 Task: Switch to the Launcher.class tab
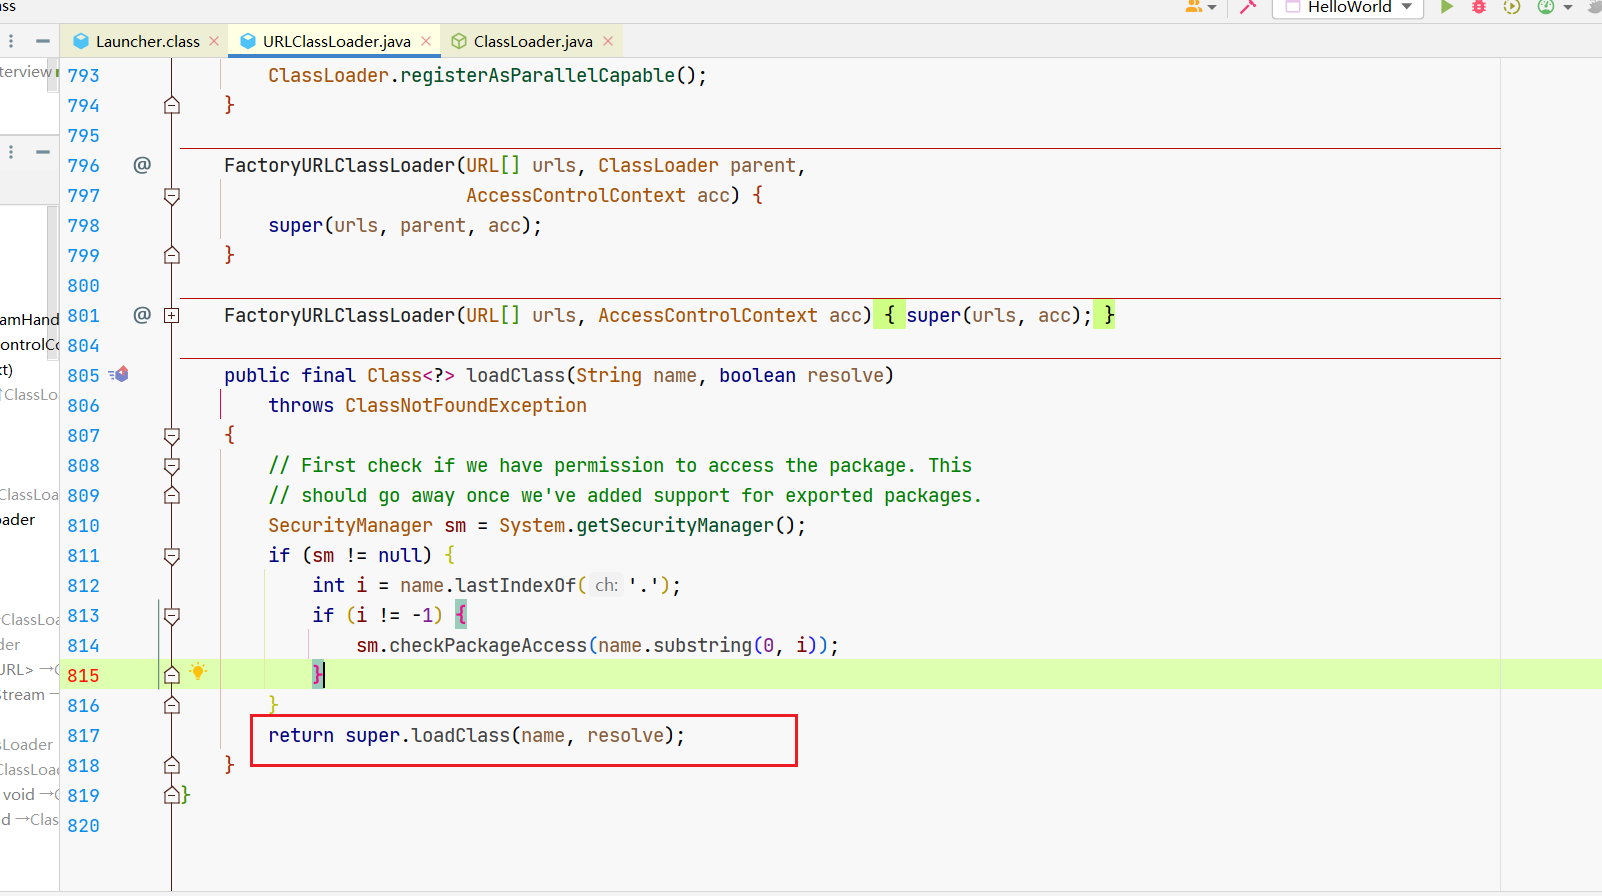[146, 41]
